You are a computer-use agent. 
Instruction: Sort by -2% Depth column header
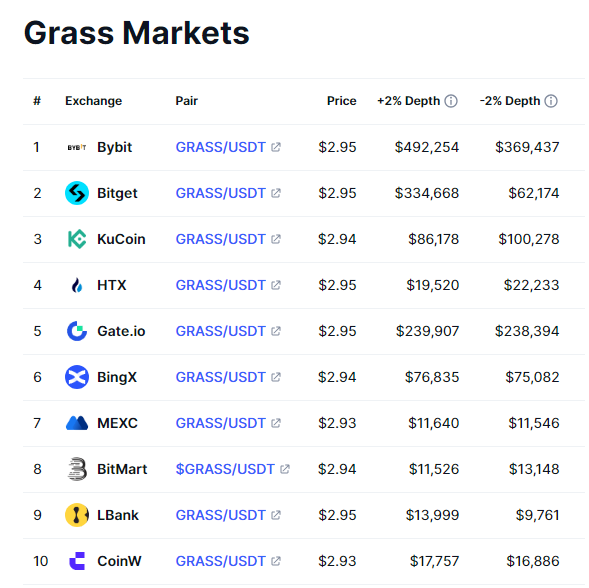coord(510,101)
